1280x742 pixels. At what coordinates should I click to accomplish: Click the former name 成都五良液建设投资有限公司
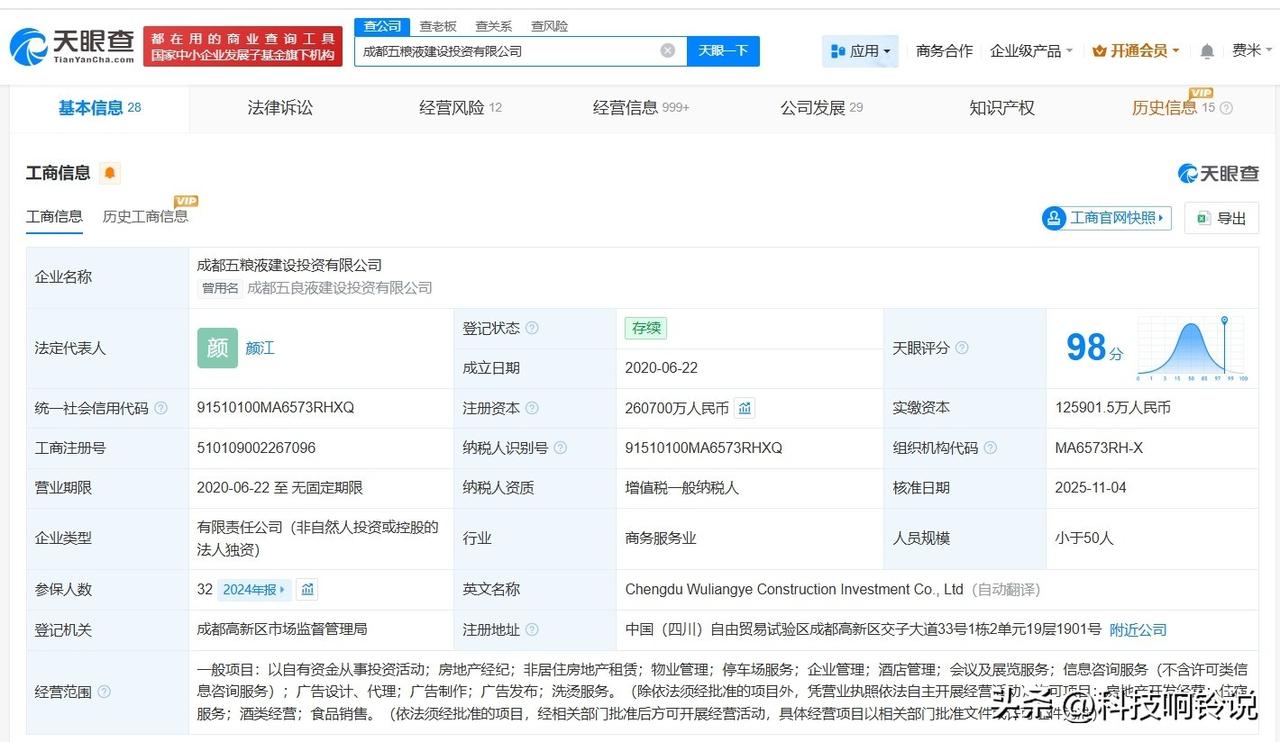[340, 288]
